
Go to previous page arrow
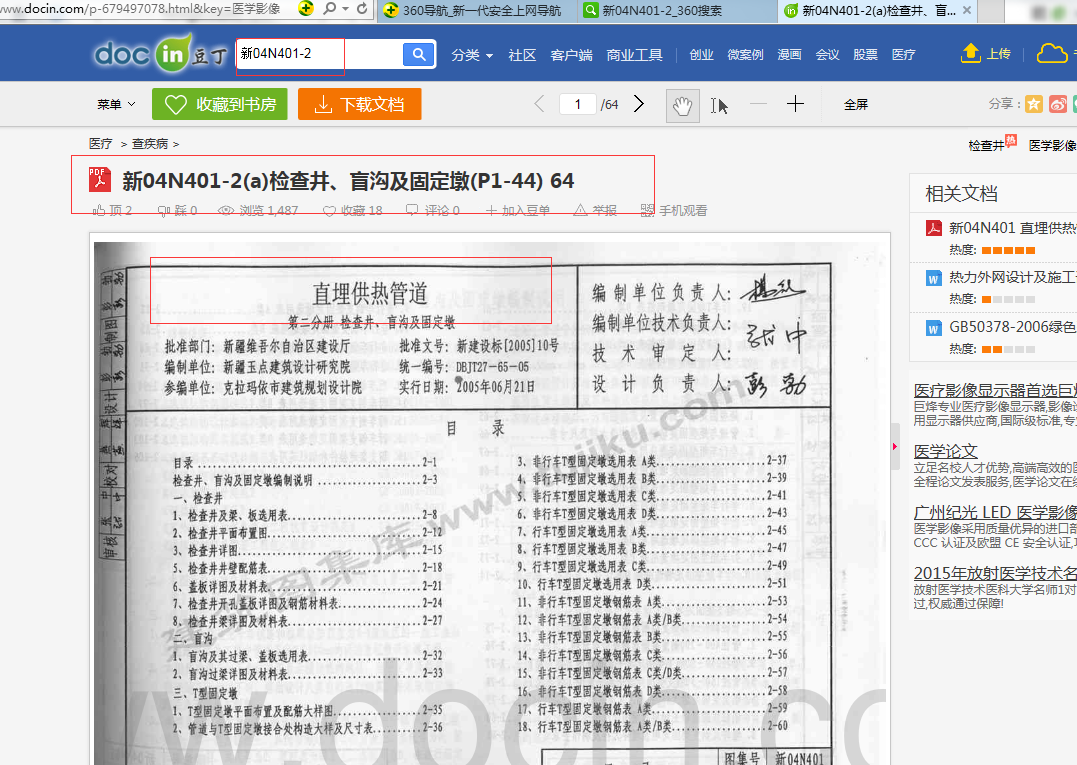tap(539, 104)
